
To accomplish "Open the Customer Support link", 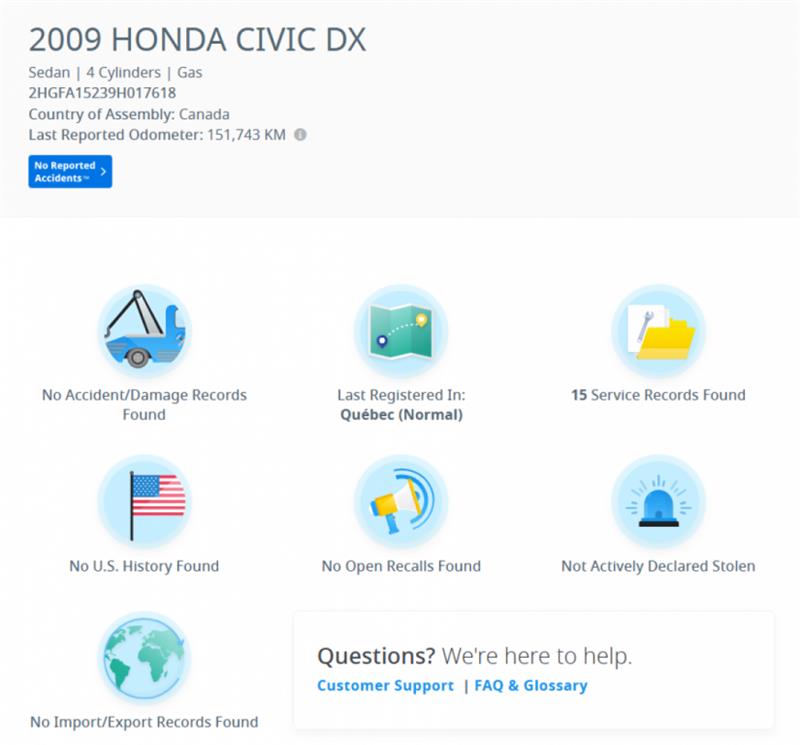I will pos(385,685).
